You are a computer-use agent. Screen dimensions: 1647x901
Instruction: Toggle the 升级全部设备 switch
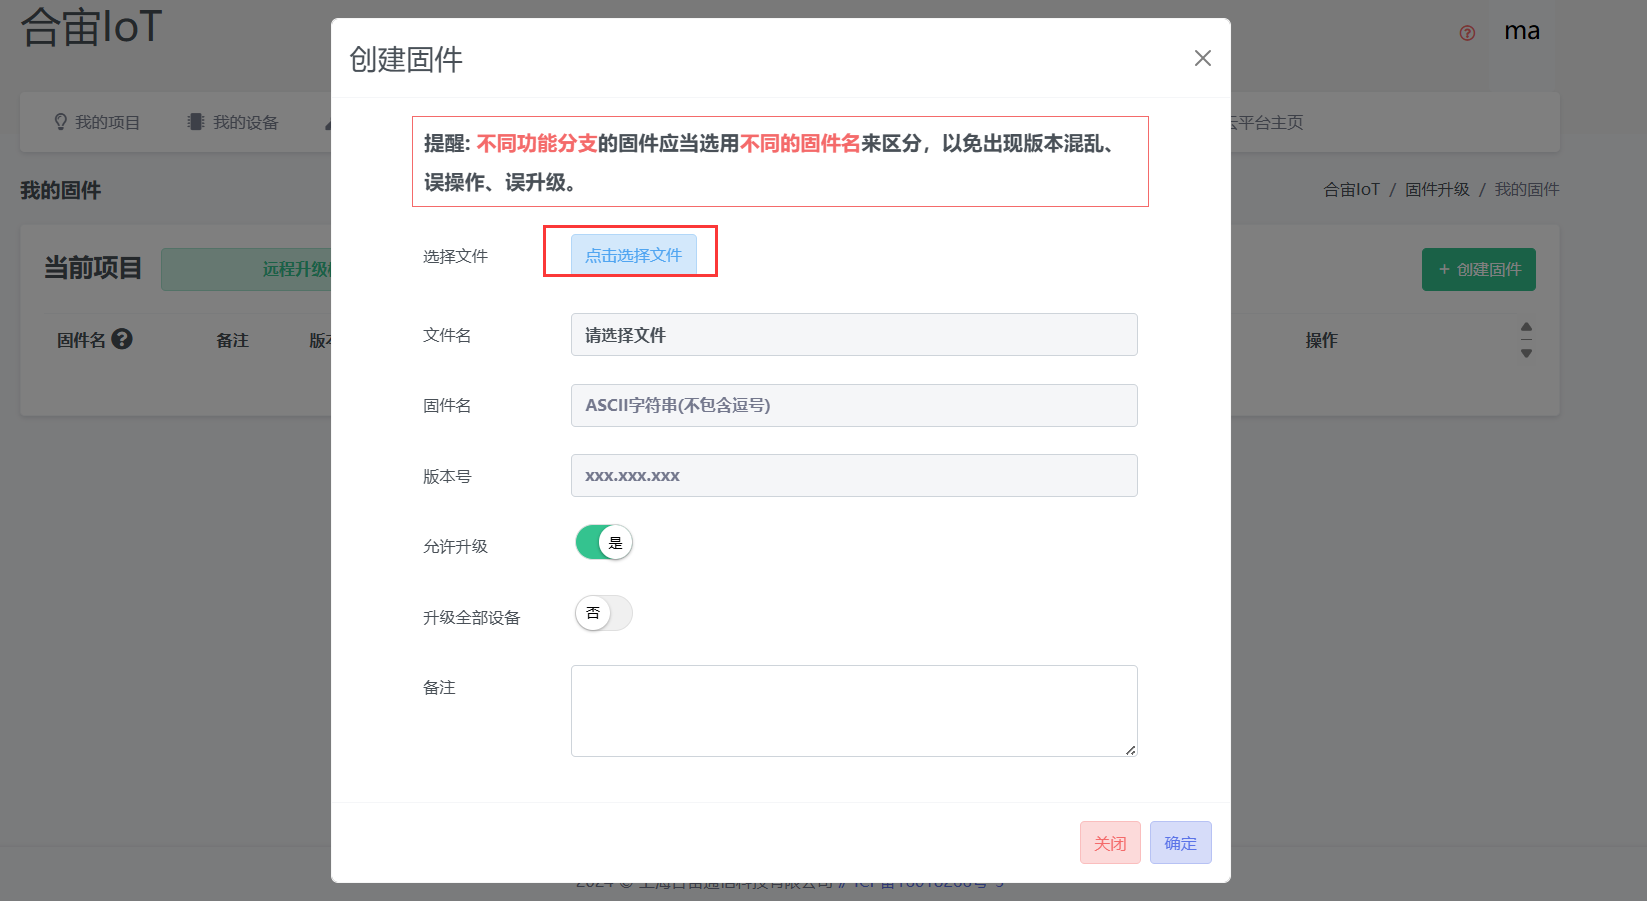[x=604, y=613]
